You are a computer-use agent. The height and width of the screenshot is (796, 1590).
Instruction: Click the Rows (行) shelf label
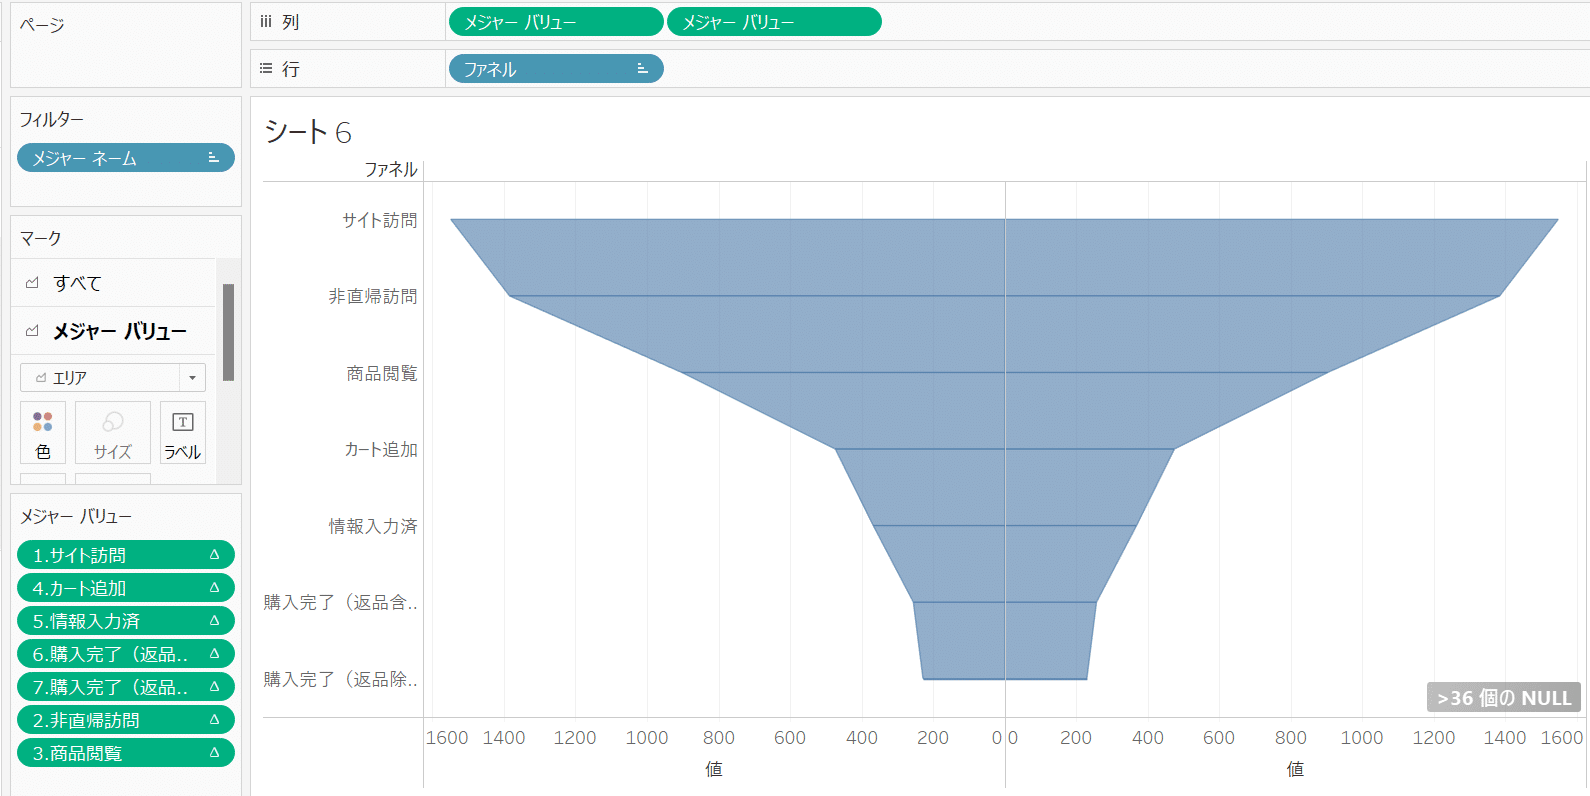click(x=290, y=69)
